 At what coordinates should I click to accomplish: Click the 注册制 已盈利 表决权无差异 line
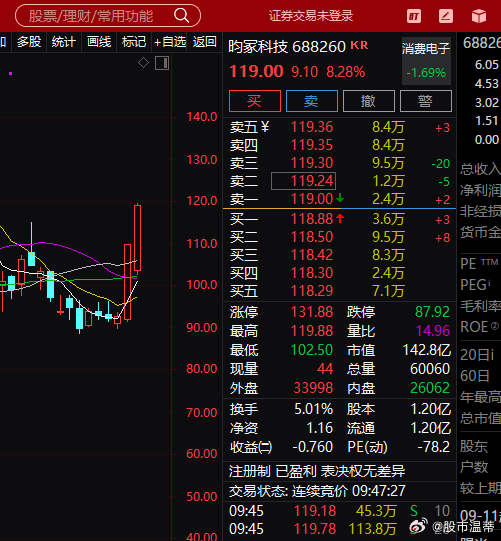(x=317, y=471)
